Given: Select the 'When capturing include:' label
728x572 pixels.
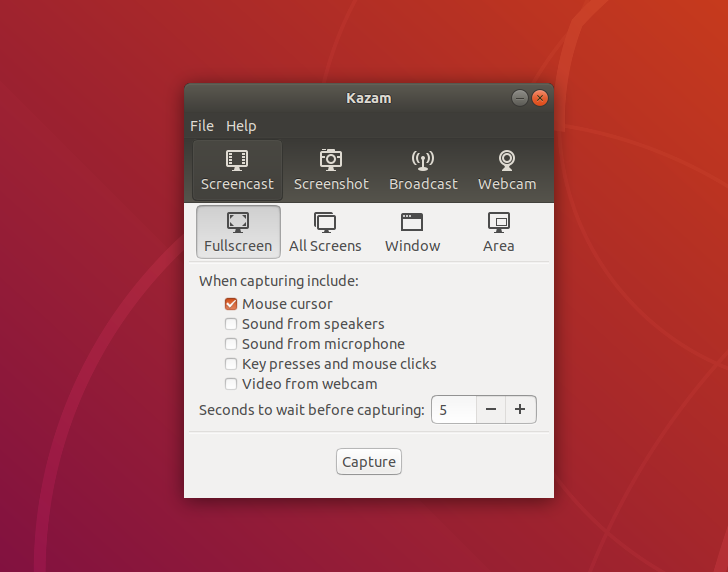Looking at the screenshot, I should pyautogui.click(x=279, y=281).
